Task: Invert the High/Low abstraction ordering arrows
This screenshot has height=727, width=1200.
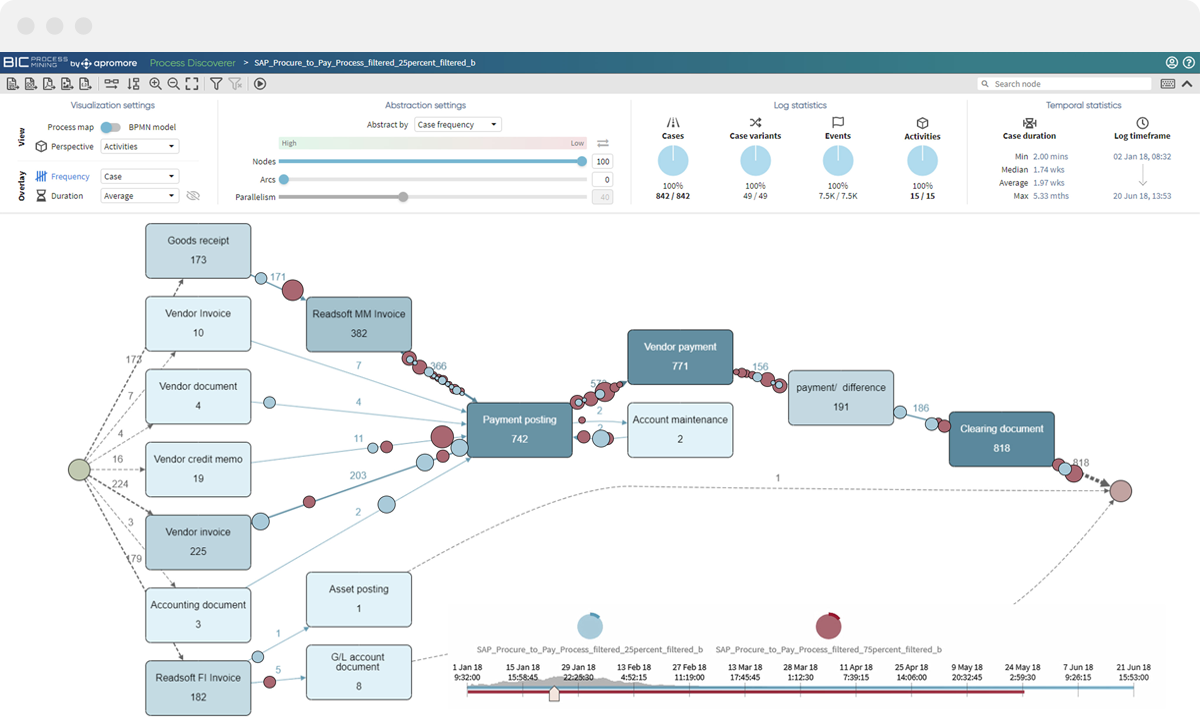Action: (x=603, y=144)
